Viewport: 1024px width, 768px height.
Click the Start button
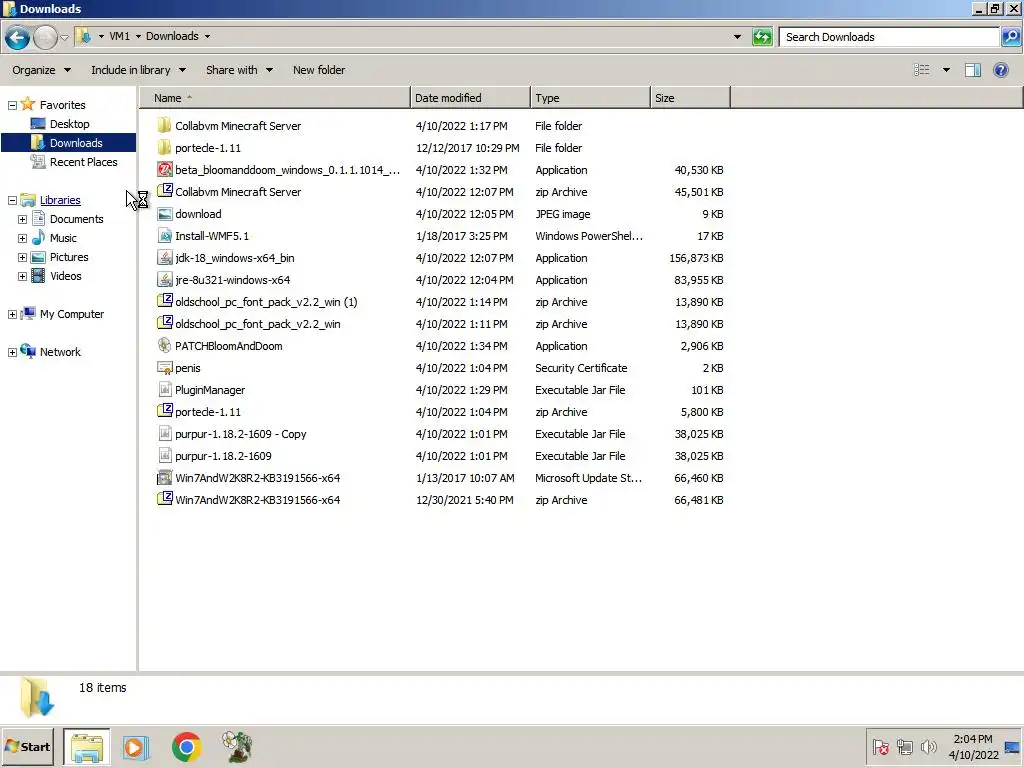[27, 747]
